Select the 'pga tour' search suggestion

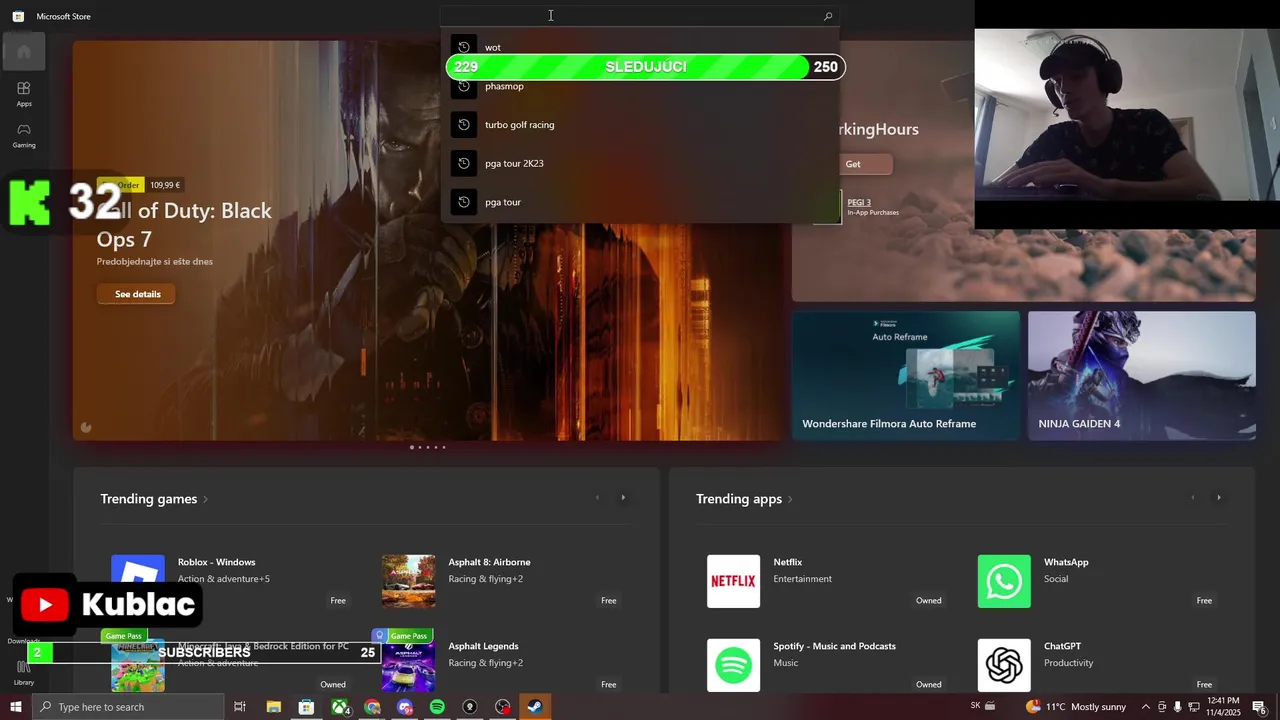click(x=640, y=202)
